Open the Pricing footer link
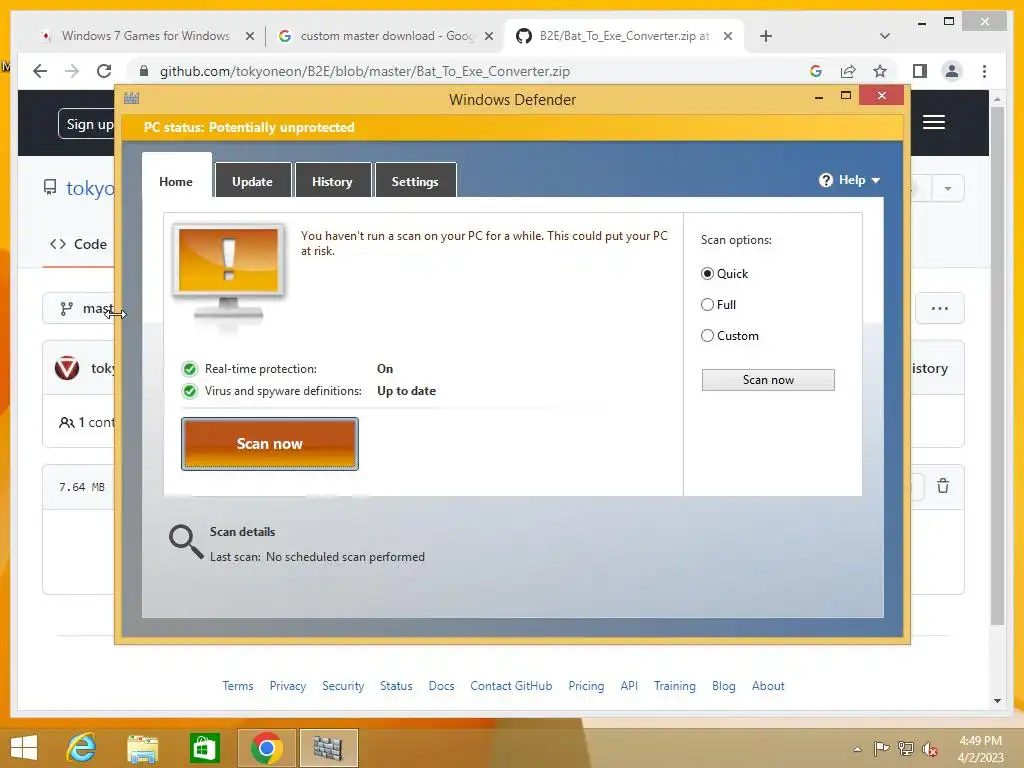The image size is (1024, 768). [x=586, y=686]
